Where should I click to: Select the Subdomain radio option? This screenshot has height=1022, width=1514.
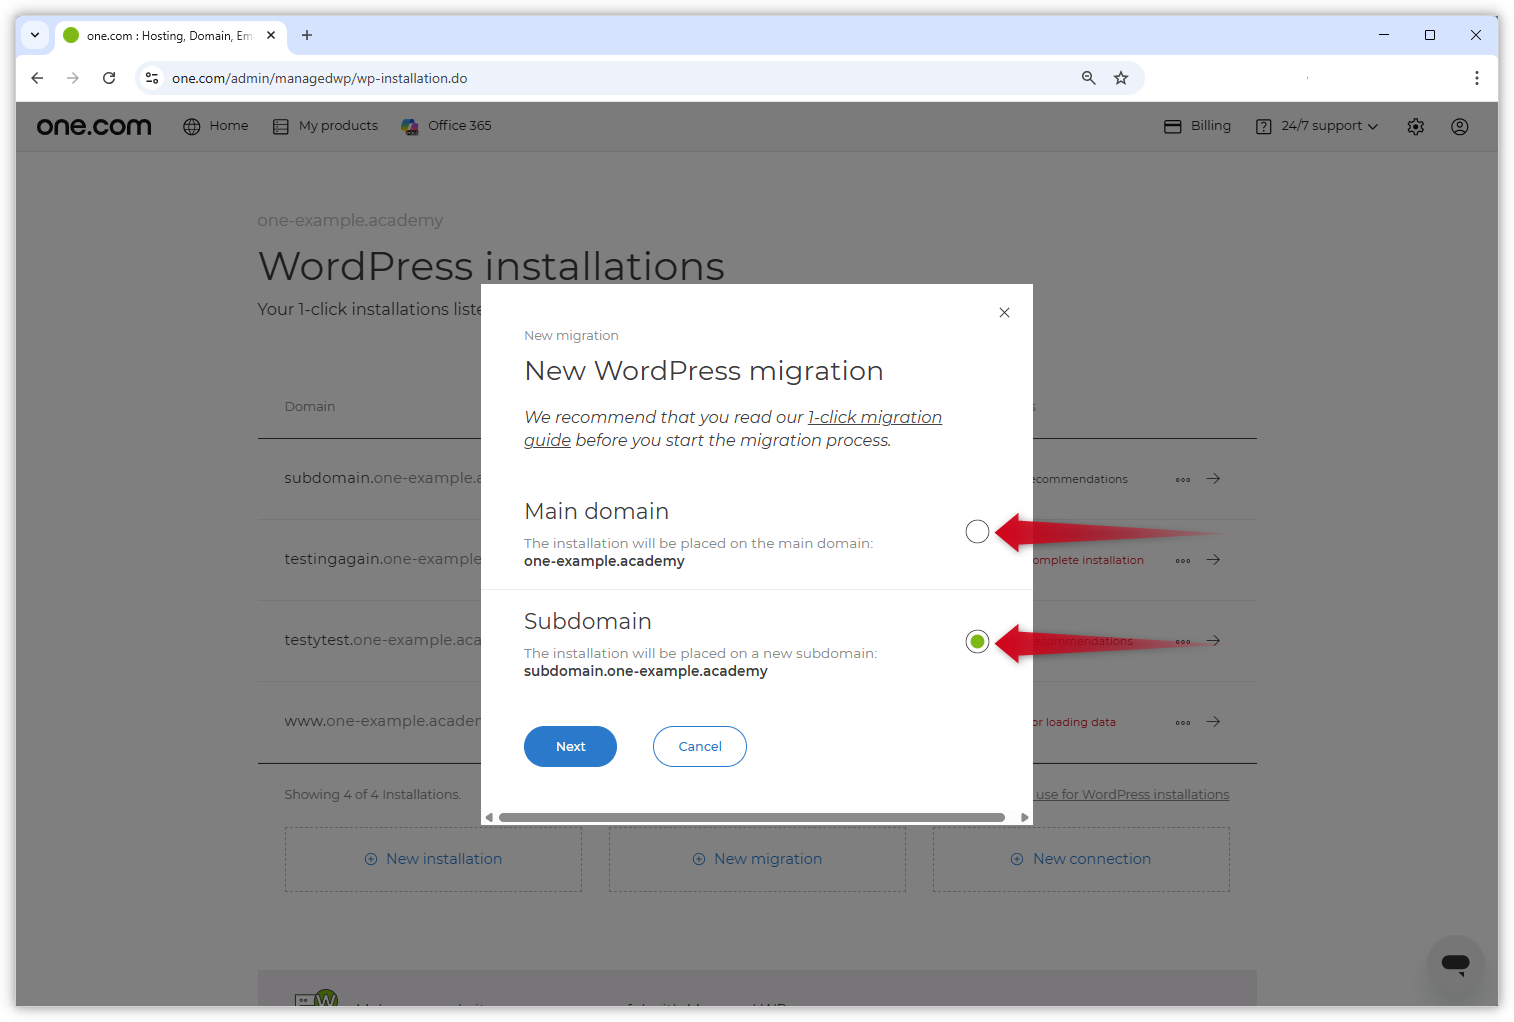pyautogui.click(x=977, y=641)
